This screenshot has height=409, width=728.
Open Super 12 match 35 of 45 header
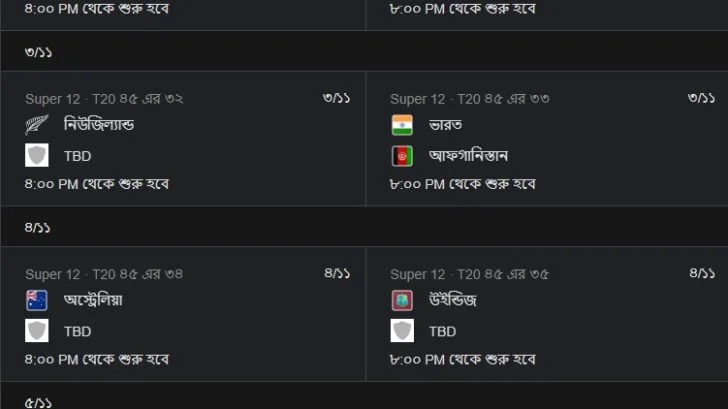pyautogui.click(x=469, y=274)
